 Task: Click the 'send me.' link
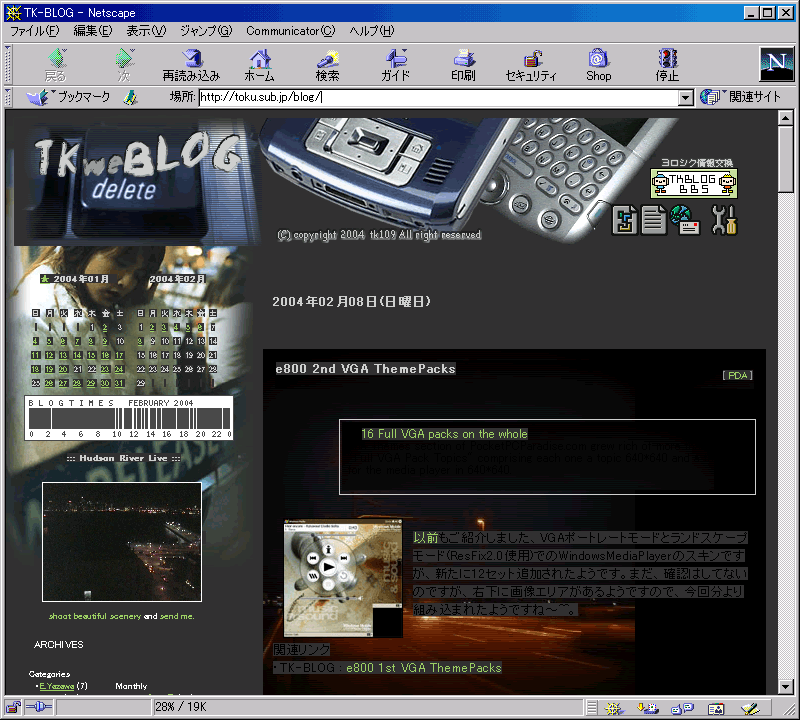coord(177,616)
